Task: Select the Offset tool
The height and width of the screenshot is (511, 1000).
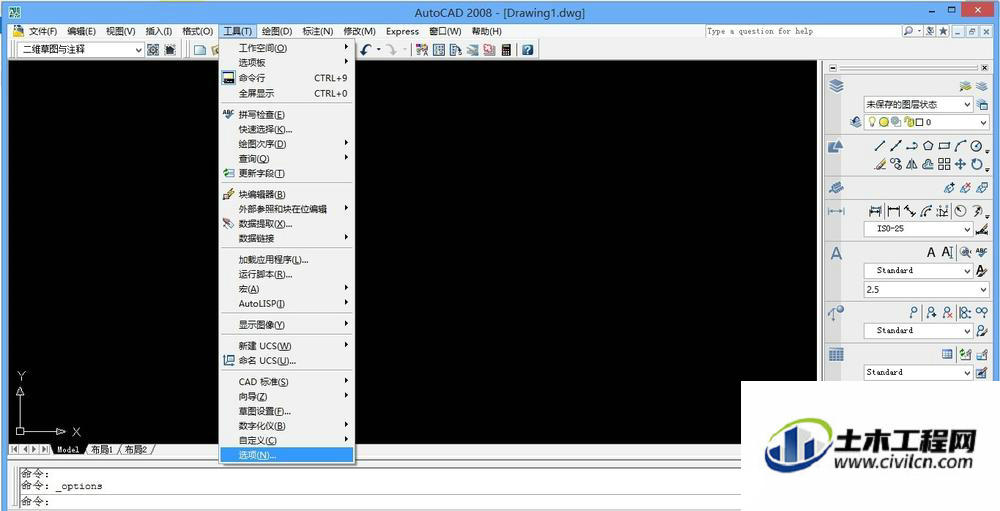Action: click(929, 164)
